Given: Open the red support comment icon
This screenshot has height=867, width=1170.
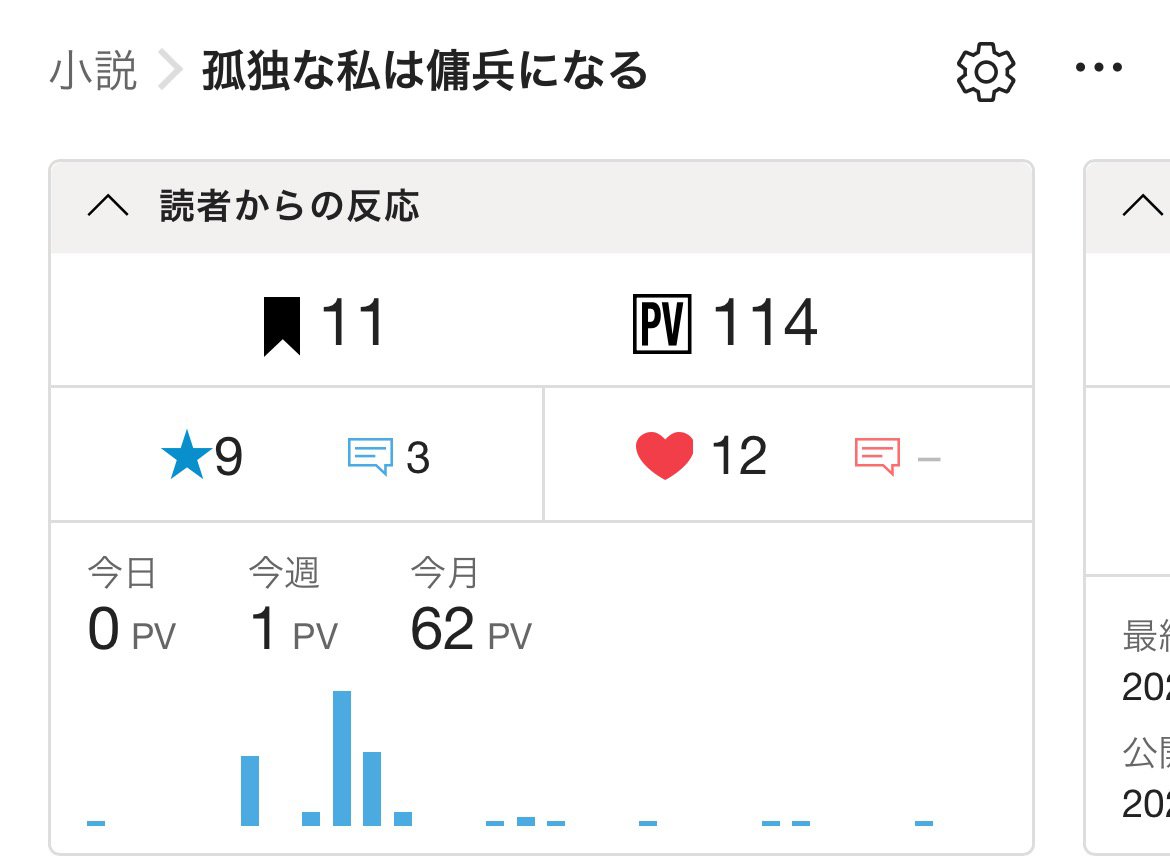Looking at the screenshot, I should [x=877, y=457].
